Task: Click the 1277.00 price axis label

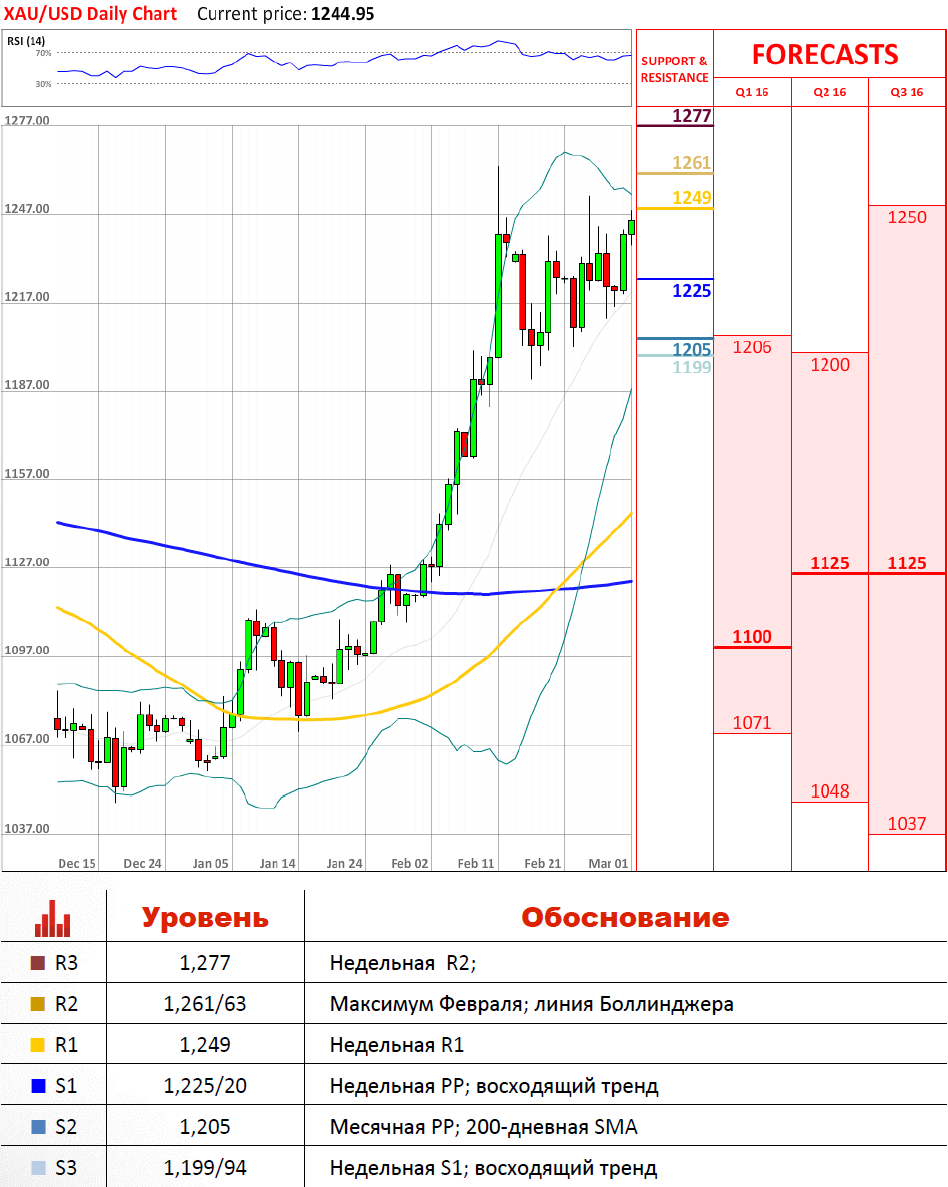Action: click(27, 120)
